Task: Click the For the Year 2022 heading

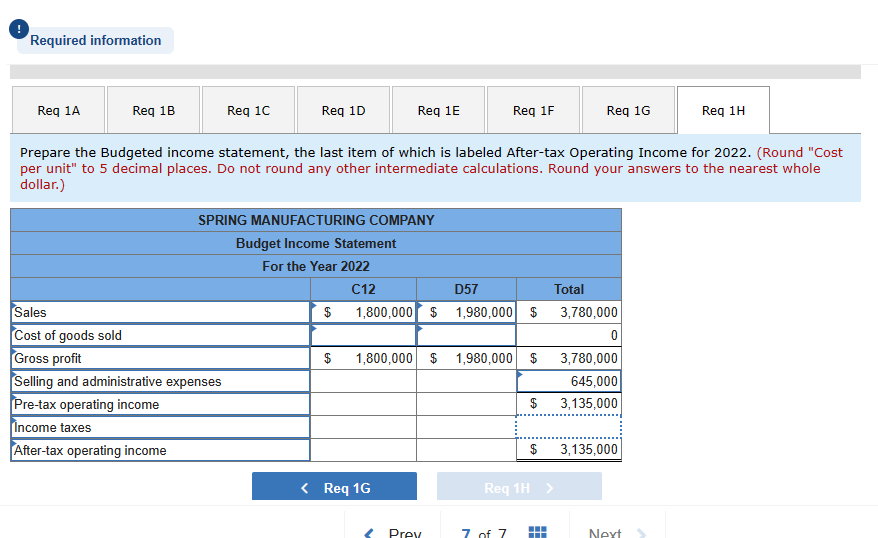Action: [x=316, y=266]
